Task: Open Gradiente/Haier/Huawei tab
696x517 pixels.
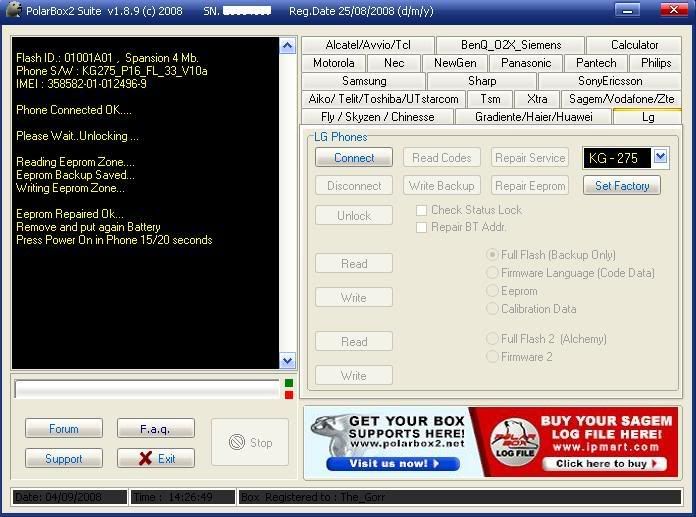Action: 533,117
